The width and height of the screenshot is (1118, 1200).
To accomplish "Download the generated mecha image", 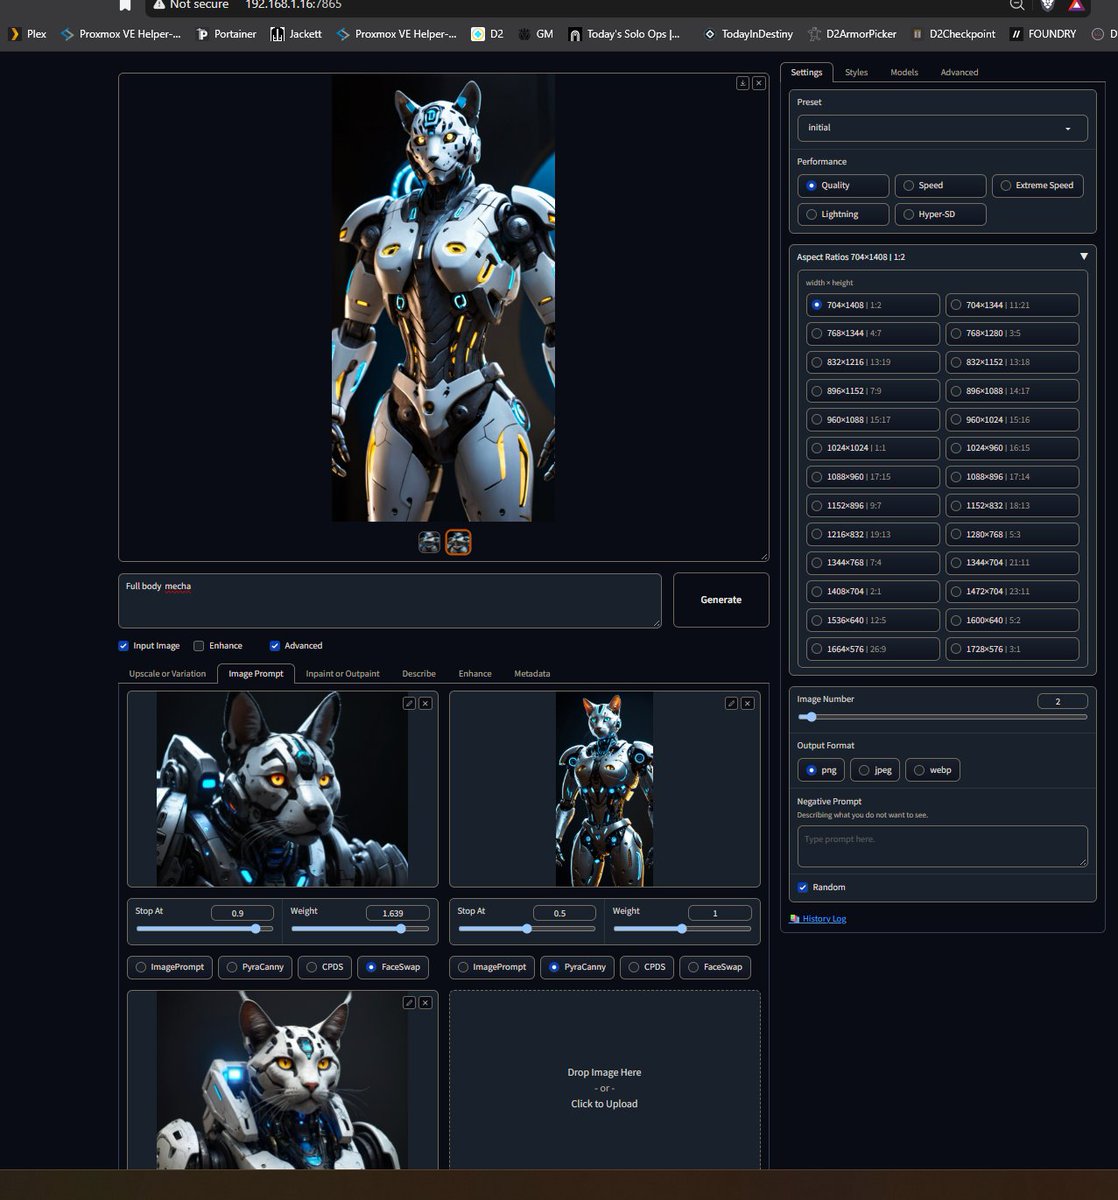I will click(x=743, y=83).
